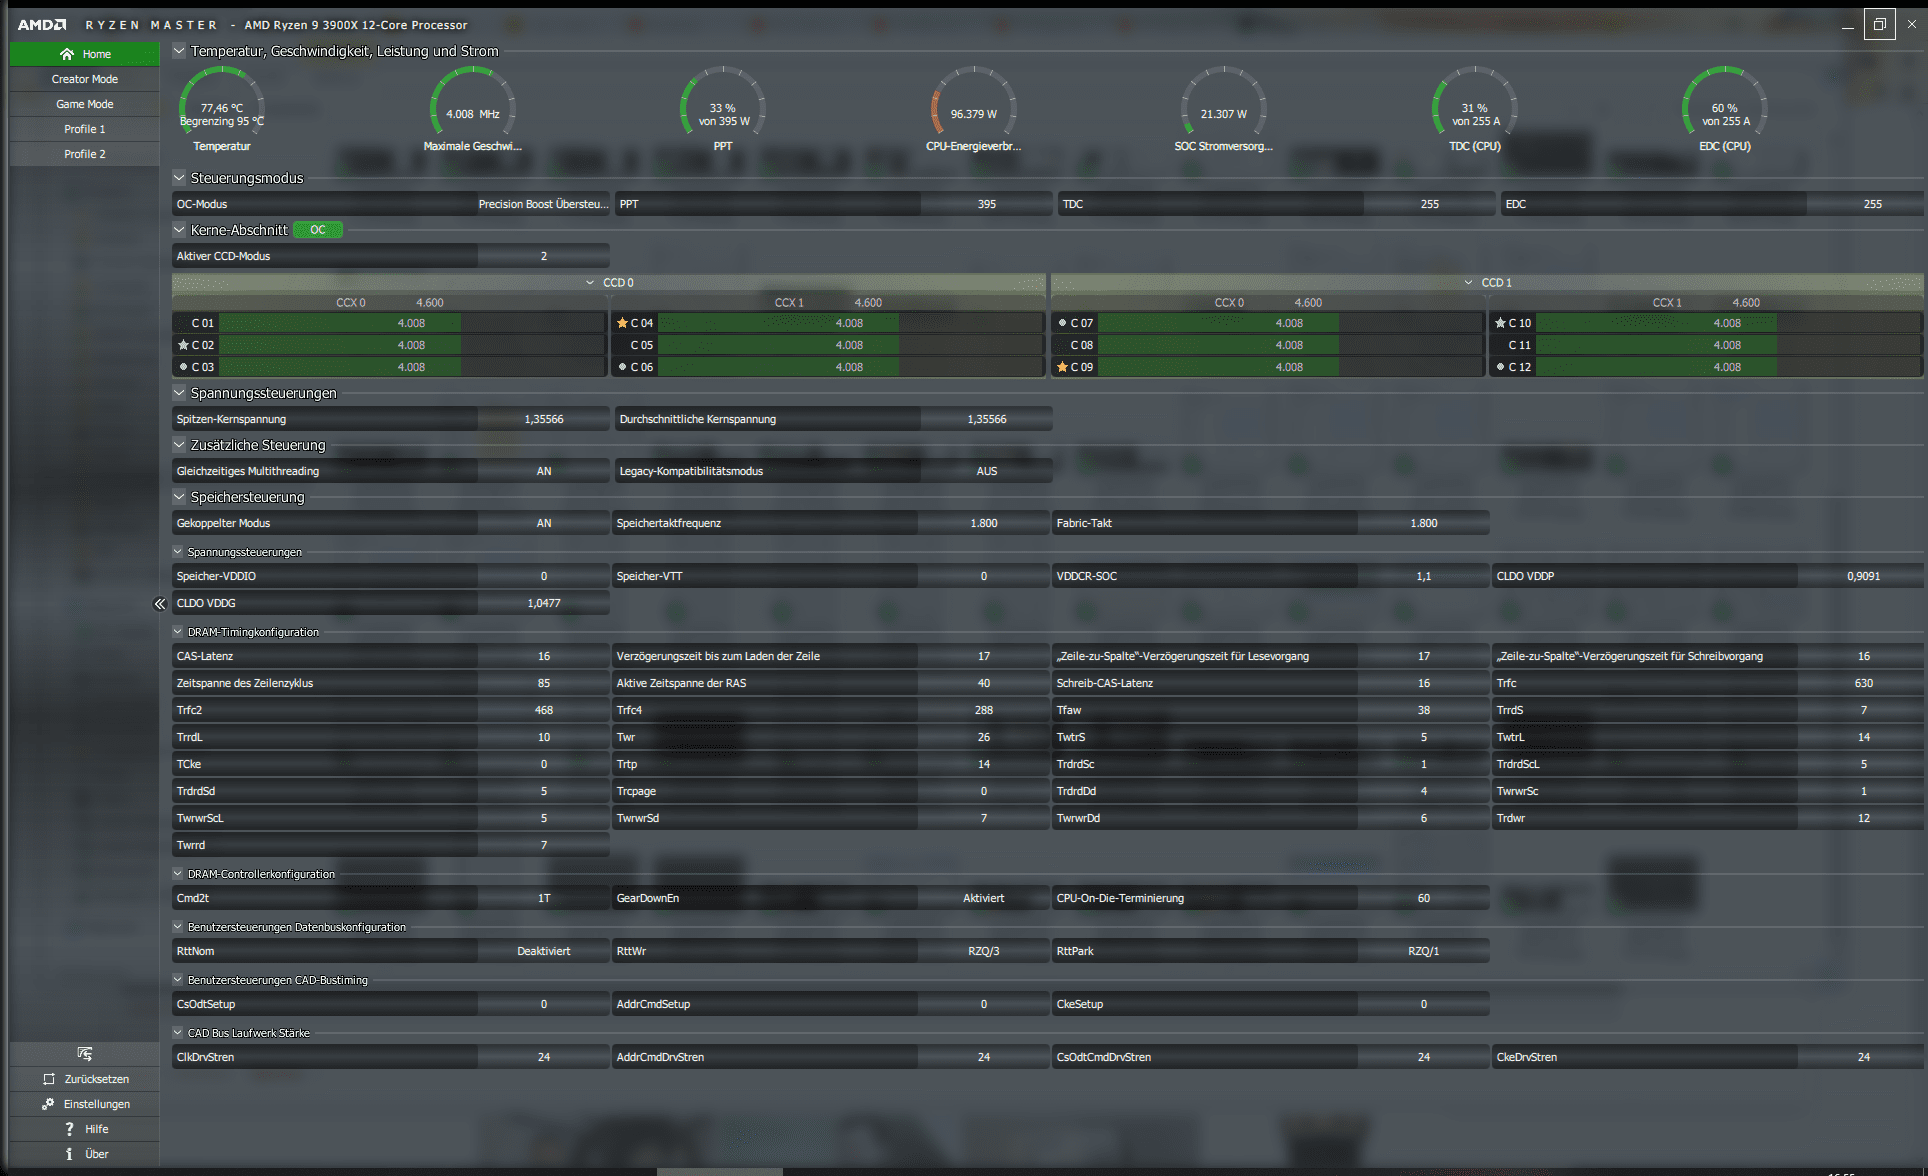1928x1176 pixels.
Task: Click the SOC Stromversorgung gauge
Action: point(1224,108)
